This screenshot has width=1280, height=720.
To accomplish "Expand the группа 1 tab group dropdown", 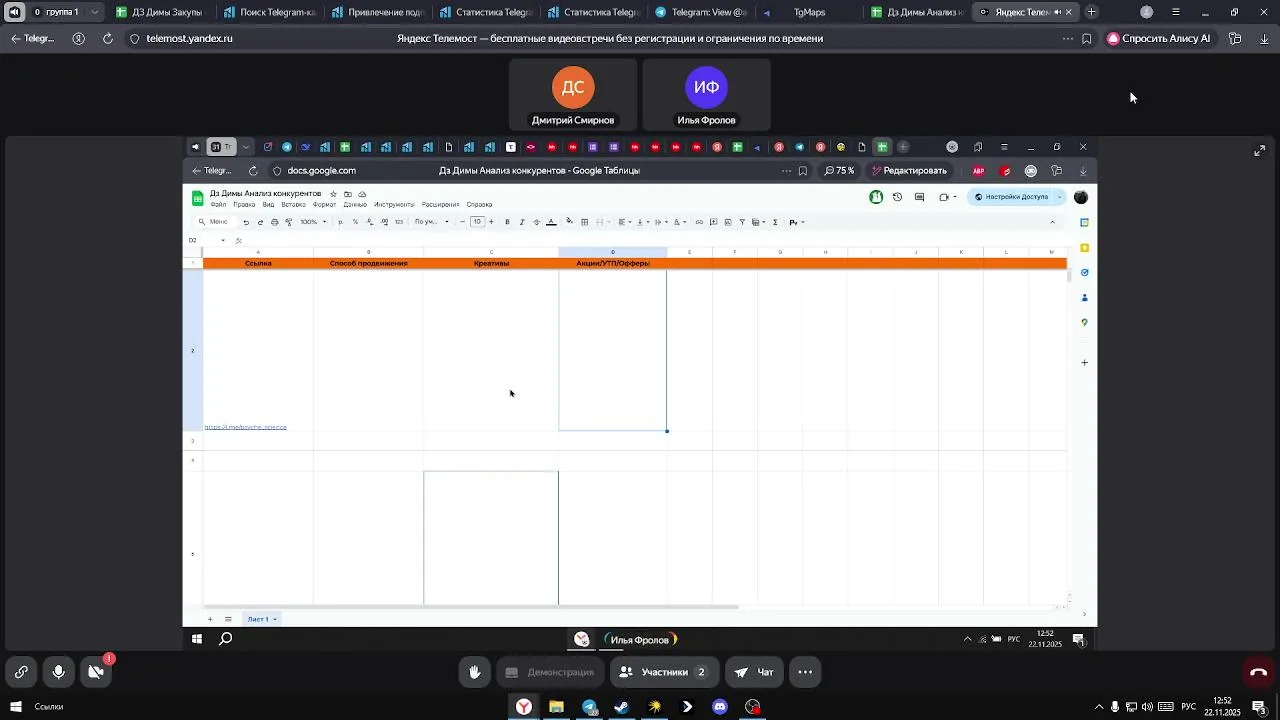I will click(95, 12).
